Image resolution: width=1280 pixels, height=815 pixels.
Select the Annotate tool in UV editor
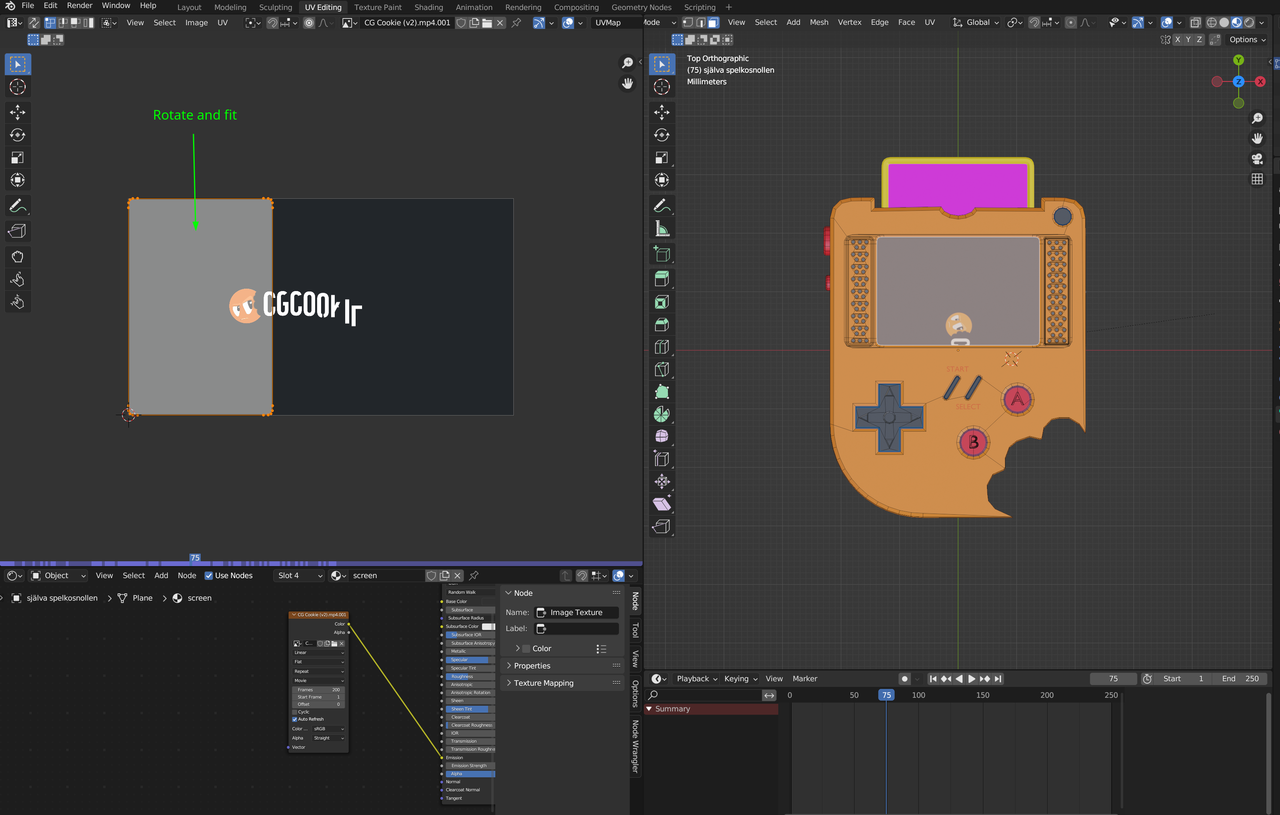click(x=17, y=206)
